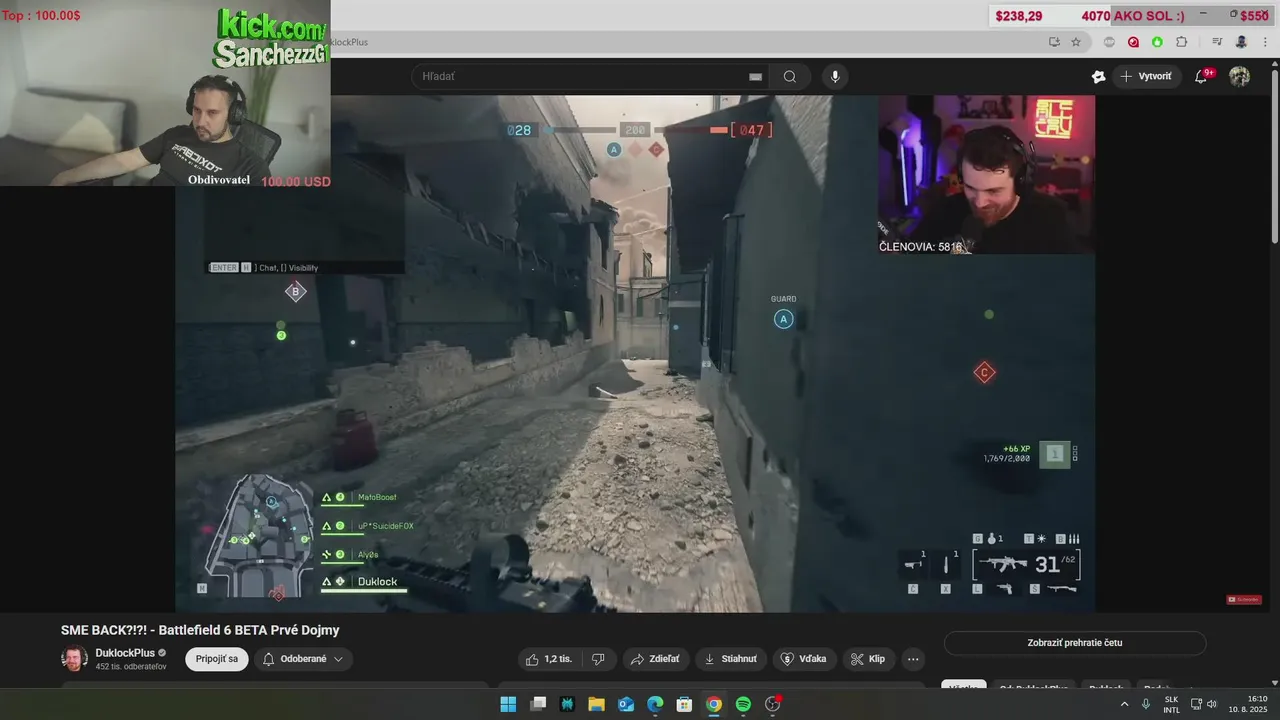Click the tray microphone icon
This screenshot has width=1280, height=720.
pyautogui.click(x=1146, y=704)
